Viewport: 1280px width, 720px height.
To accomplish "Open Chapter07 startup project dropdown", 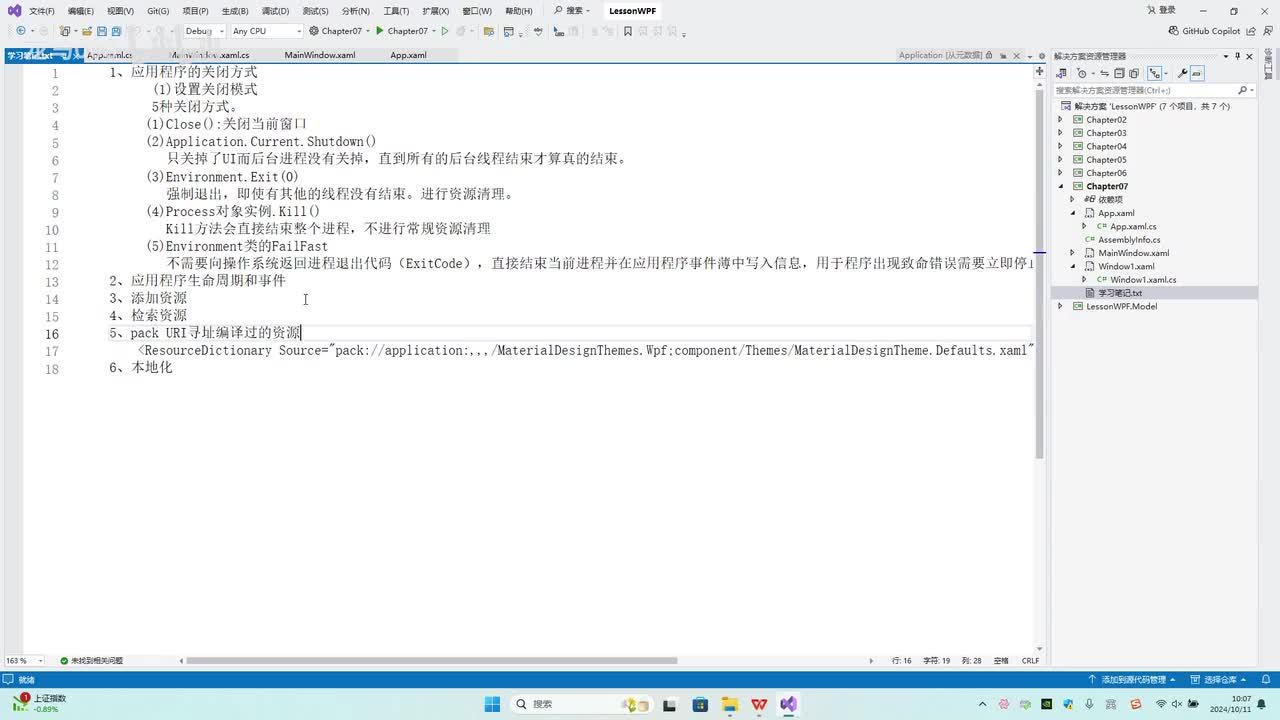I will coord(340,31).
